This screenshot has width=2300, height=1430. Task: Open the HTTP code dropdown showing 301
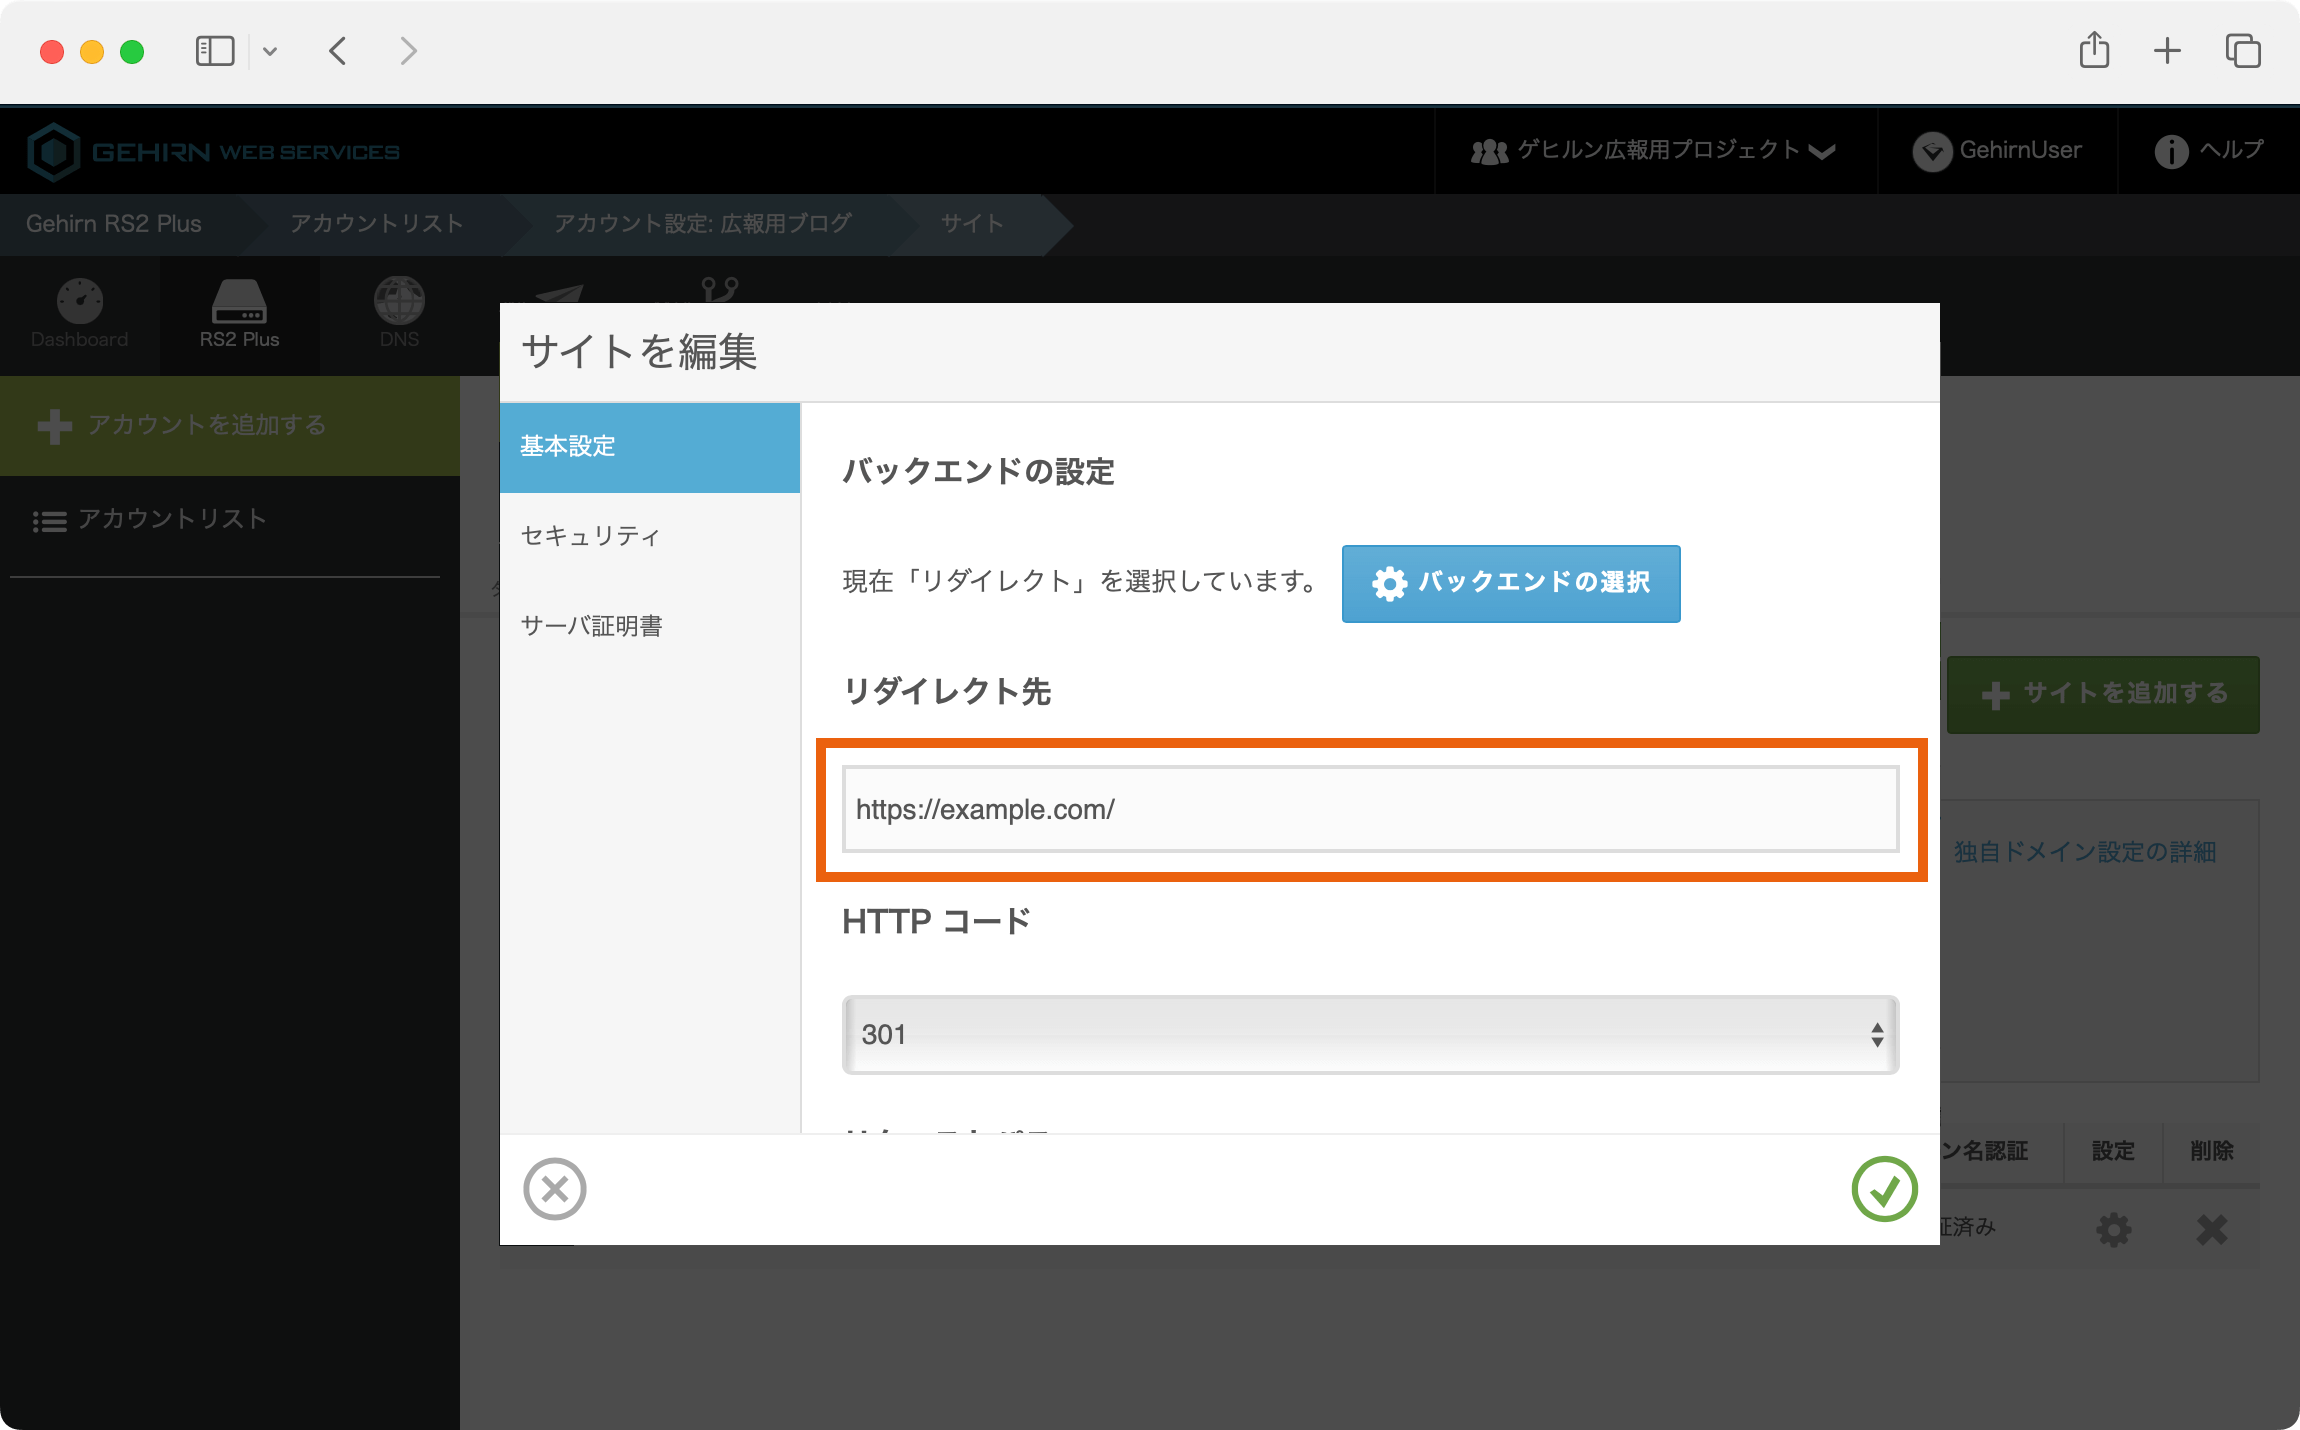1369,1034
